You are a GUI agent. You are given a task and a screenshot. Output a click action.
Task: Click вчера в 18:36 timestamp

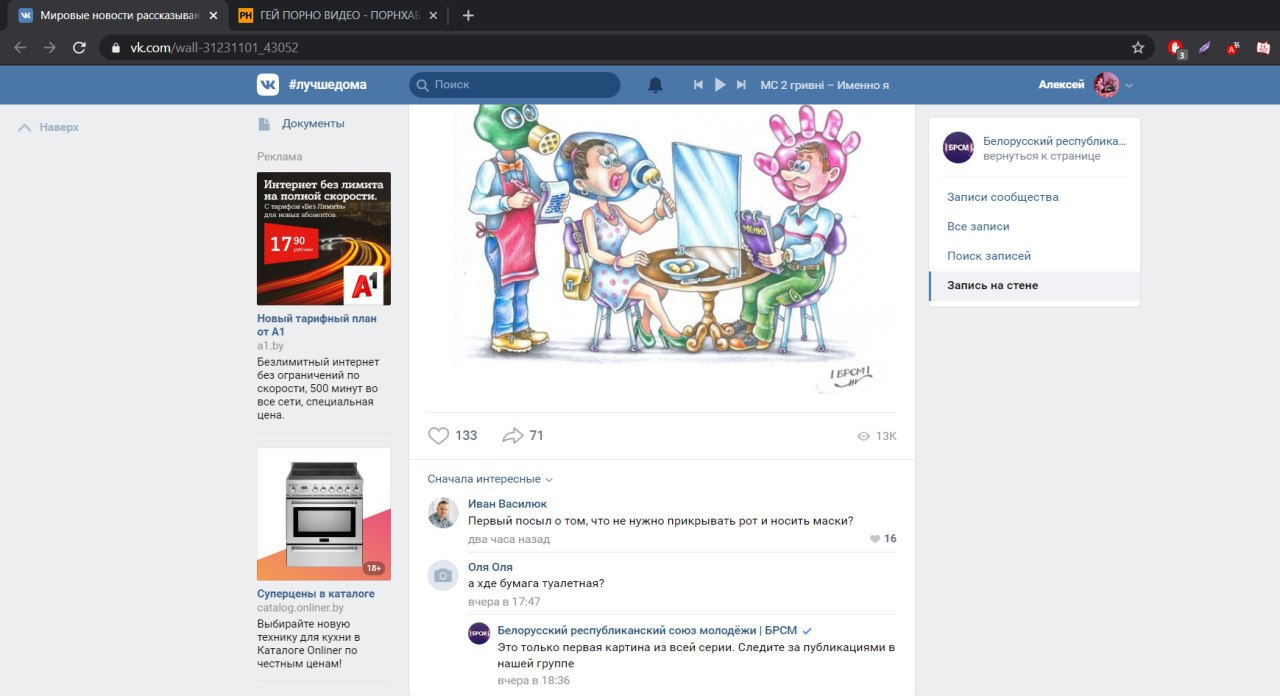[x=534, y=680]
